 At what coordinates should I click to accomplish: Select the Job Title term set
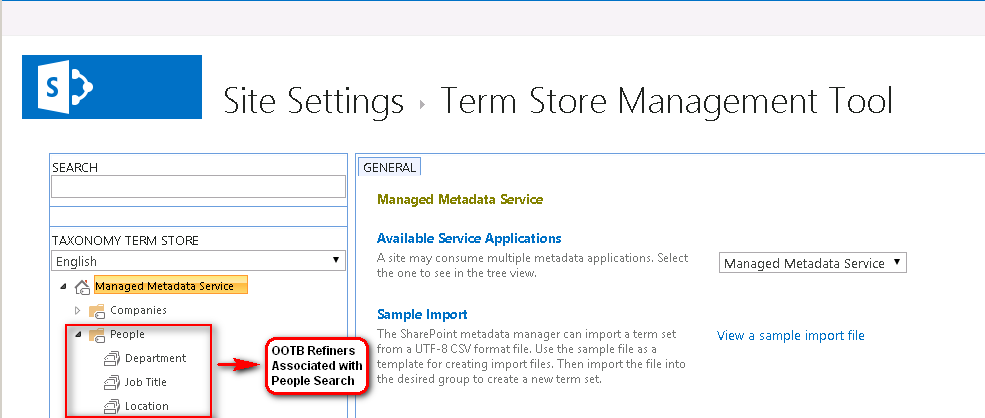coord(146,383)
